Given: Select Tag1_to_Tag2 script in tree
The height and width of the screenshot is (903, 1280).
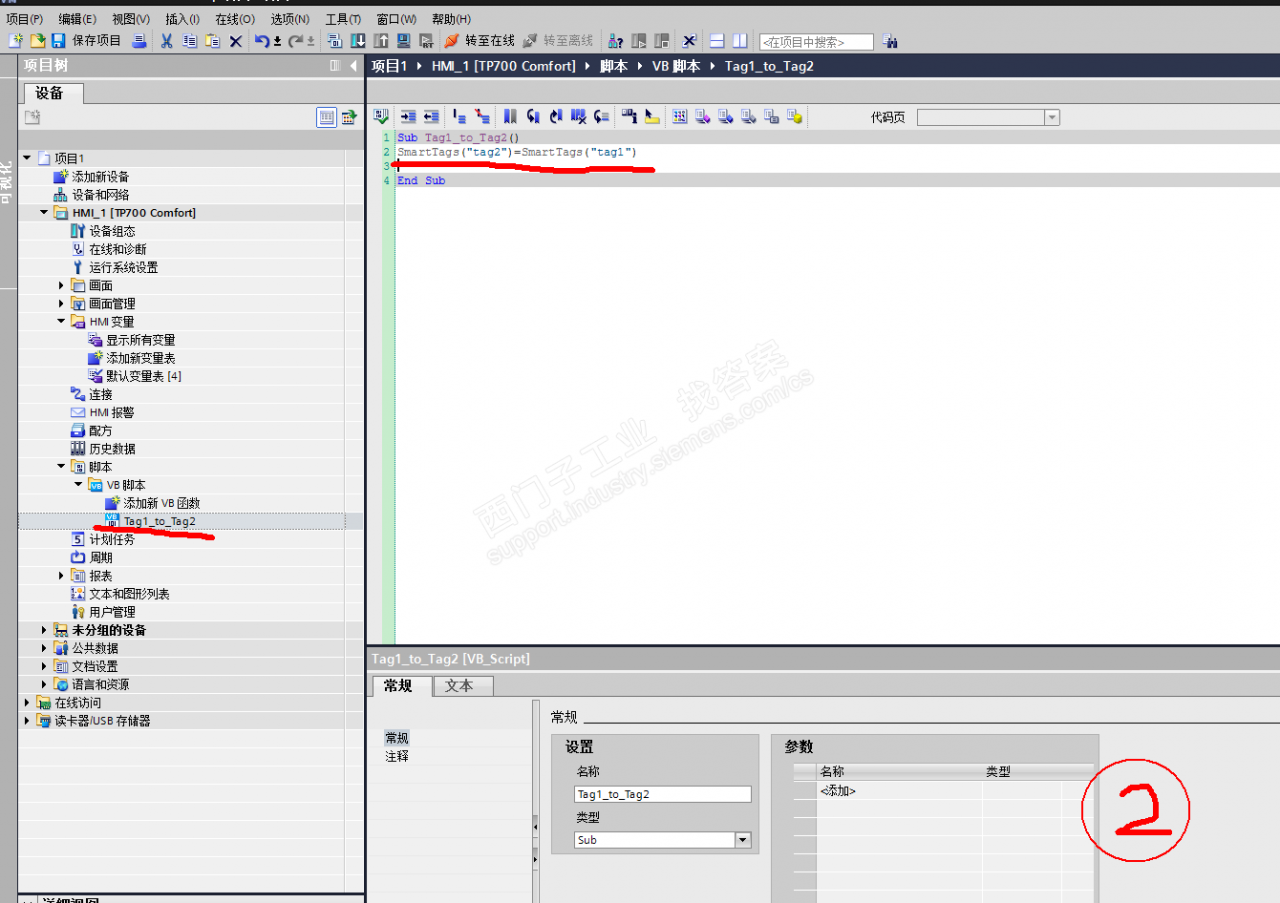Looking at the screenshot, I should [159, 521].
